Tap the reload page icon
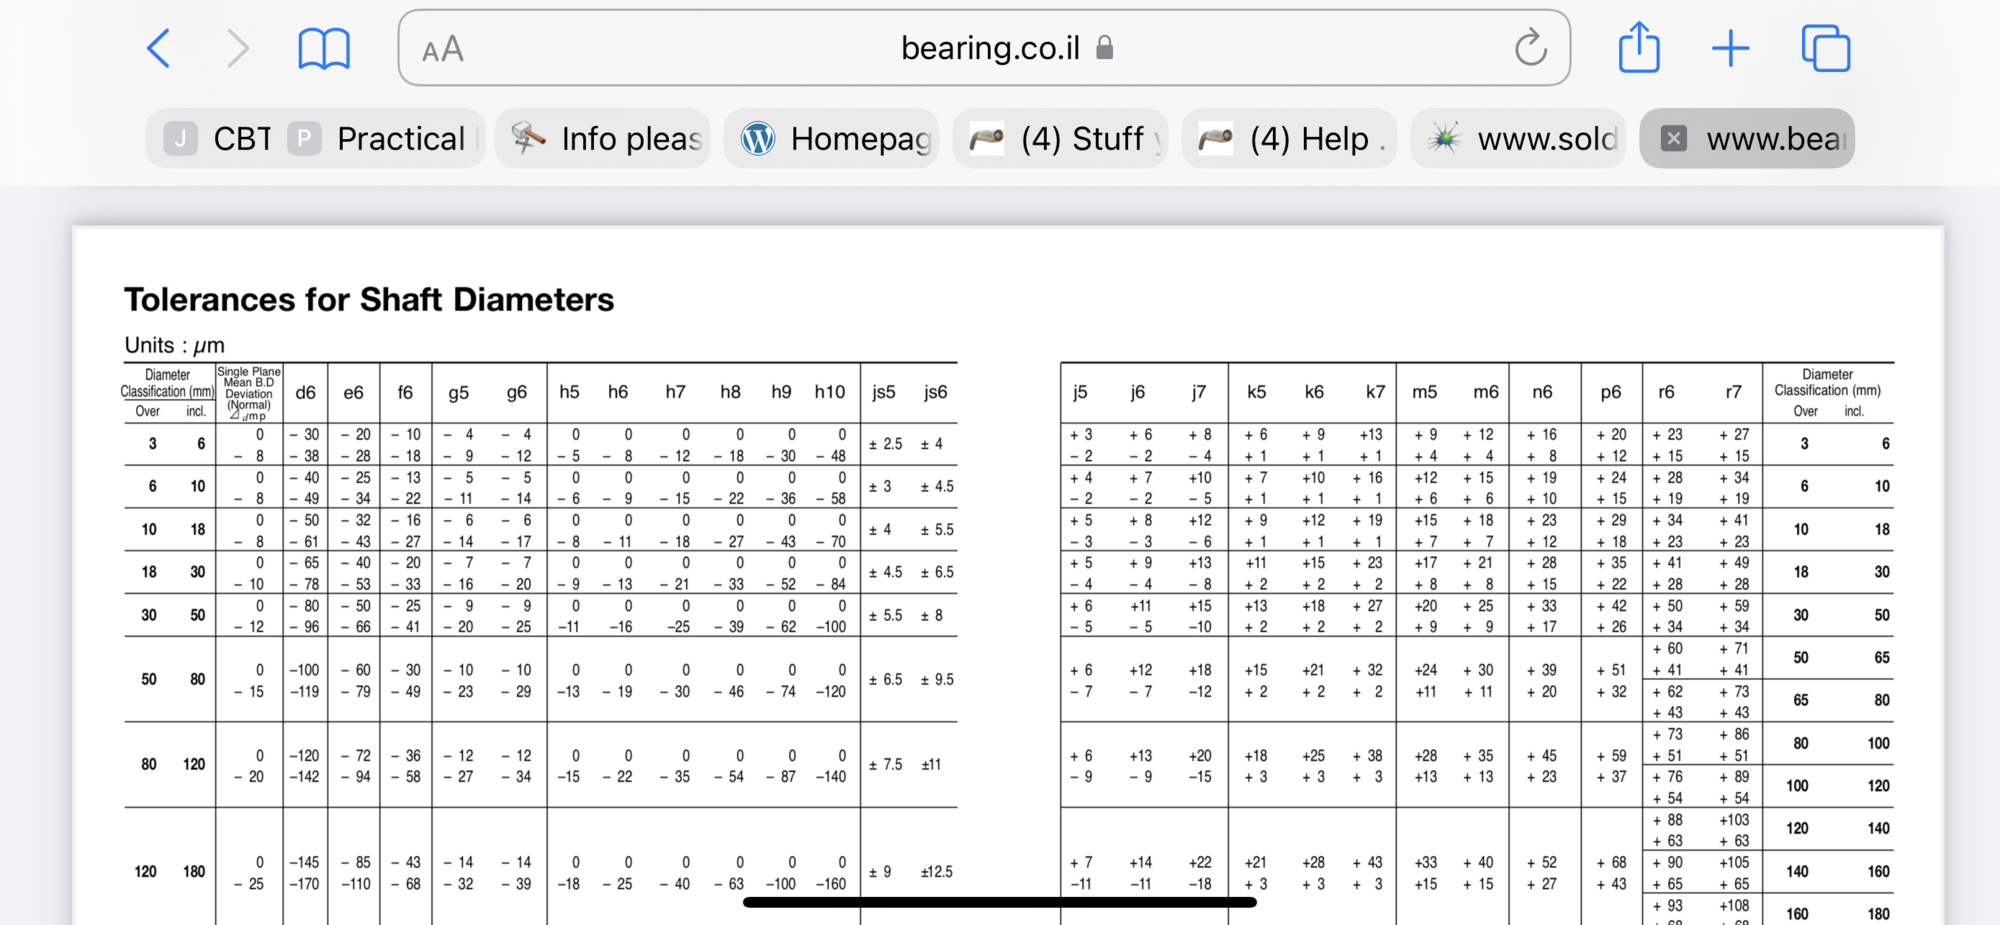This screenshot has height=925, width=2000. (x=1530, y=48)
